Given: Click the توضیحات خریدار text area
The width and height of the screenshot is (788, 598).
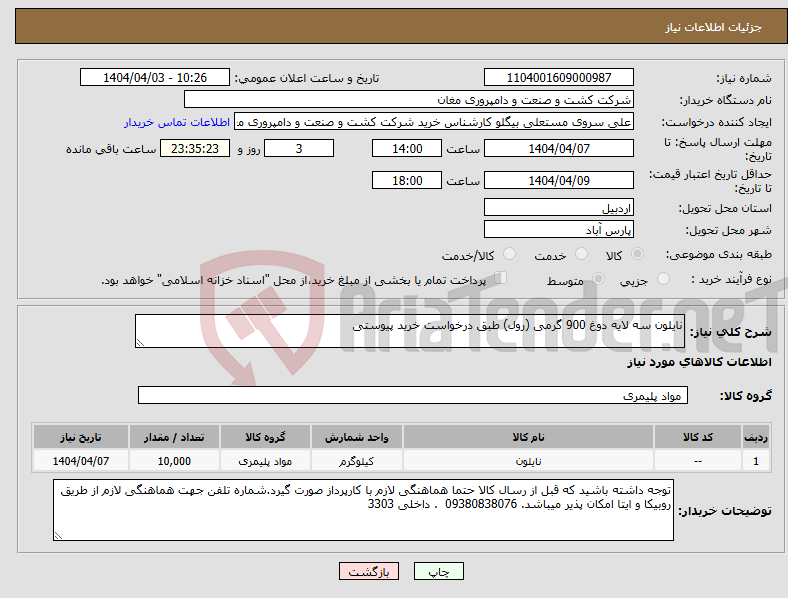Looking at the screenshot, I should pyautogui.click(x=363, y=510).
